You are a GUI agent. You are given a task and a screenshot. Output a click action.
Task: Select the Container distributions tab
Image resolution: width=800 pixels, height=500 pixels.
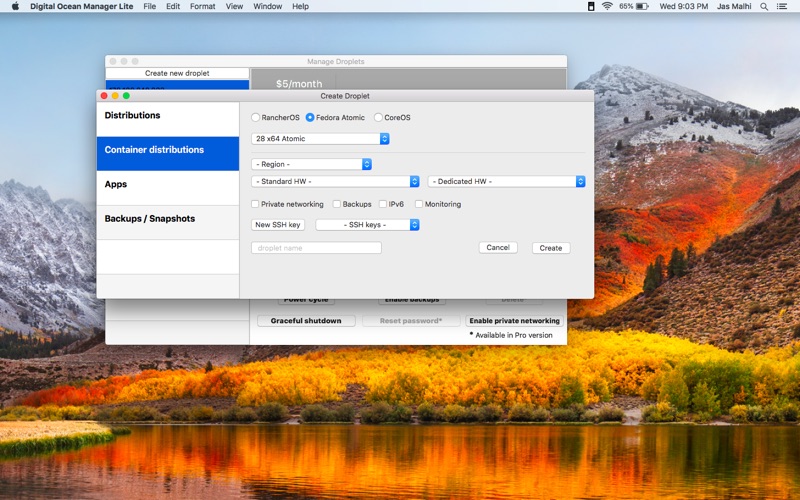168,154
